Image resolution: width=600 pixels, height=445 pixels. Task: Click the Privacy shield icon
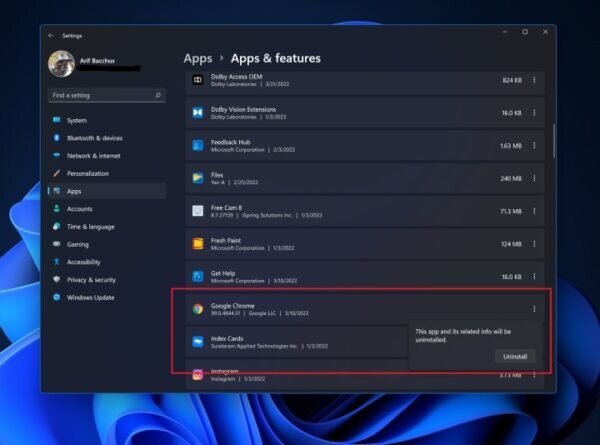pos(57,279)
